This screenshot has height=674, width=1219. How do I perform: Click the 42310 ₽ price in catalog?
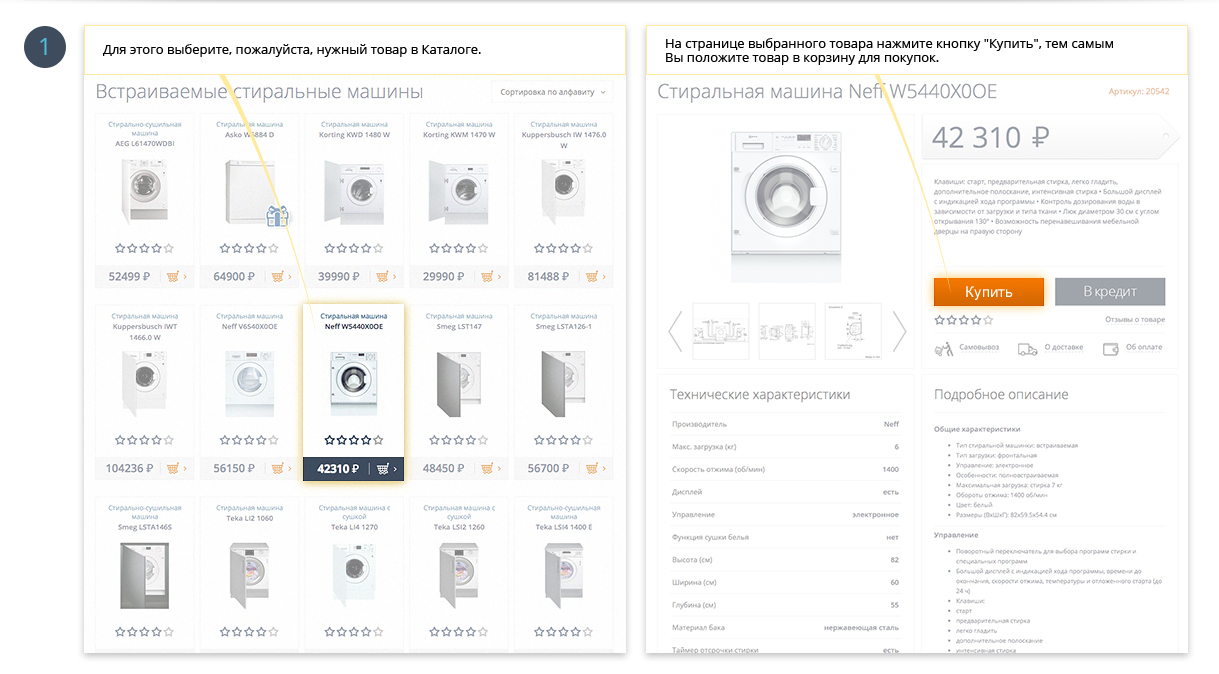click(x=338, y=468)
